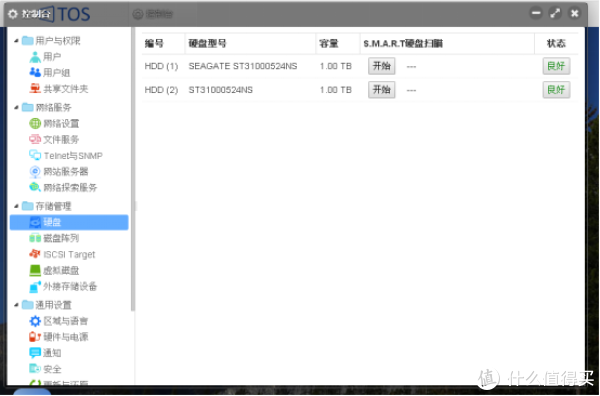Click the 容量 column header

tap(338, 44)
